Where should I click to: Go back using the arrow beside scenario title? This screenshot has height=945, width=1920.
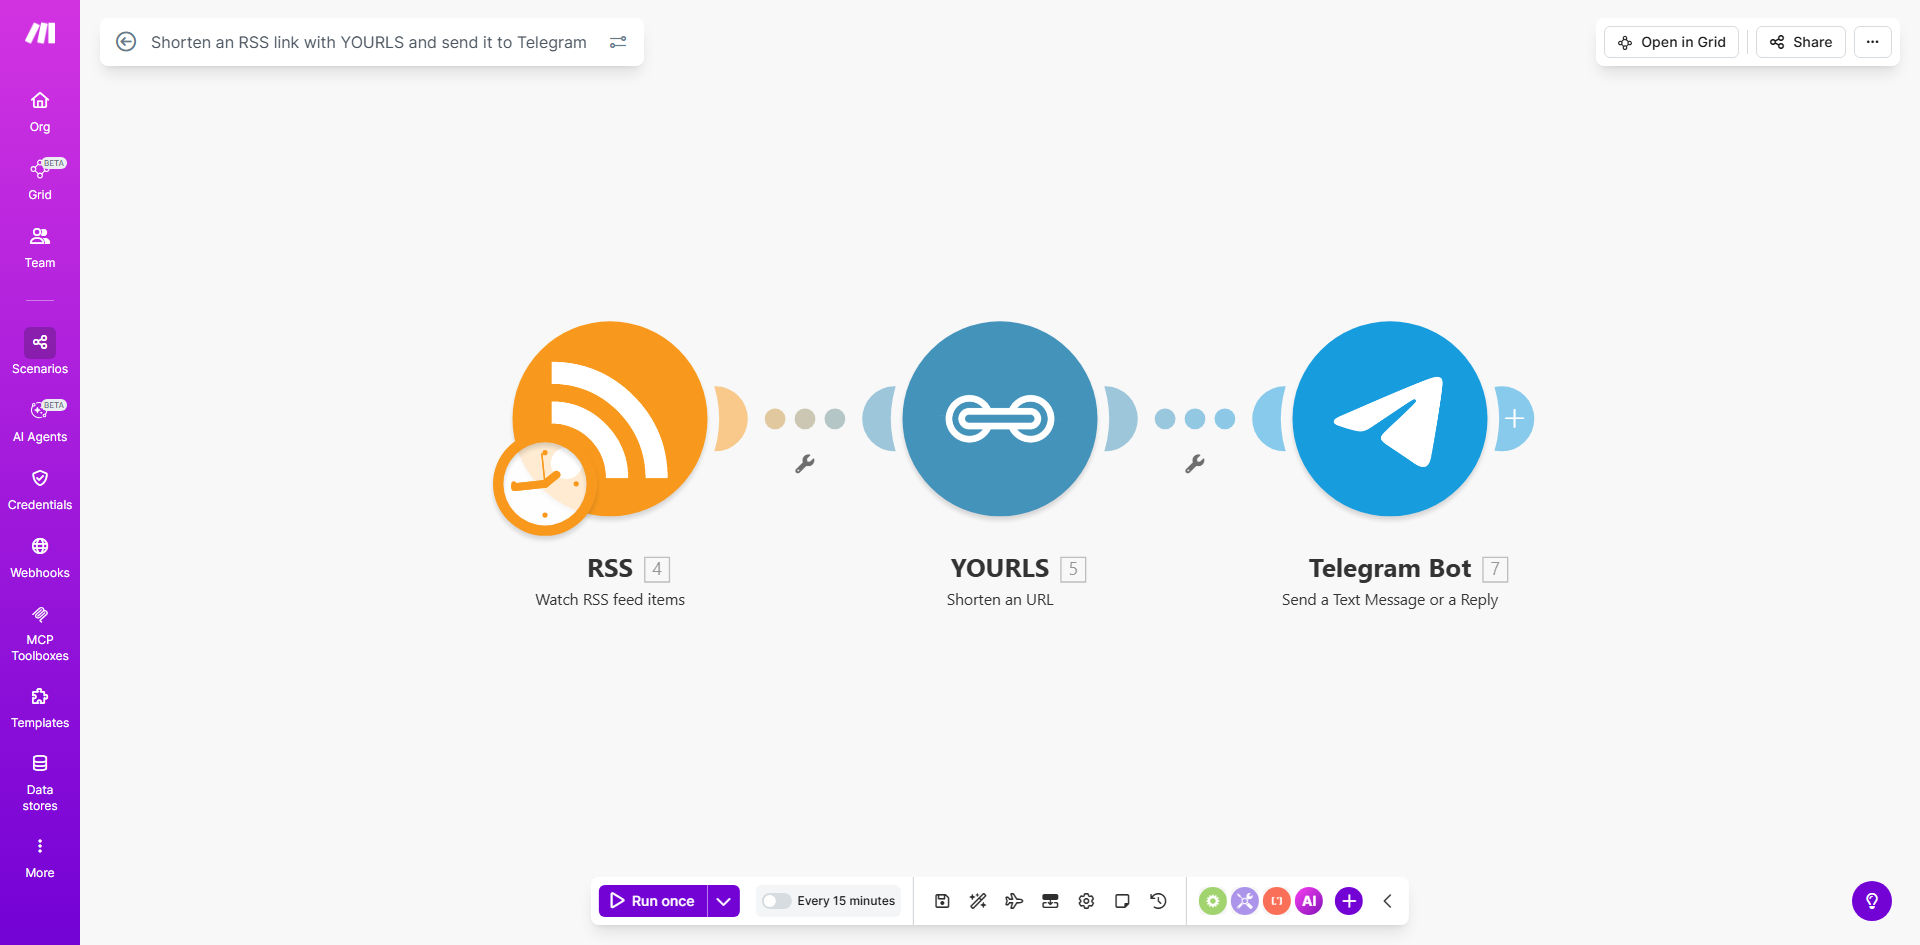(126, 42)
